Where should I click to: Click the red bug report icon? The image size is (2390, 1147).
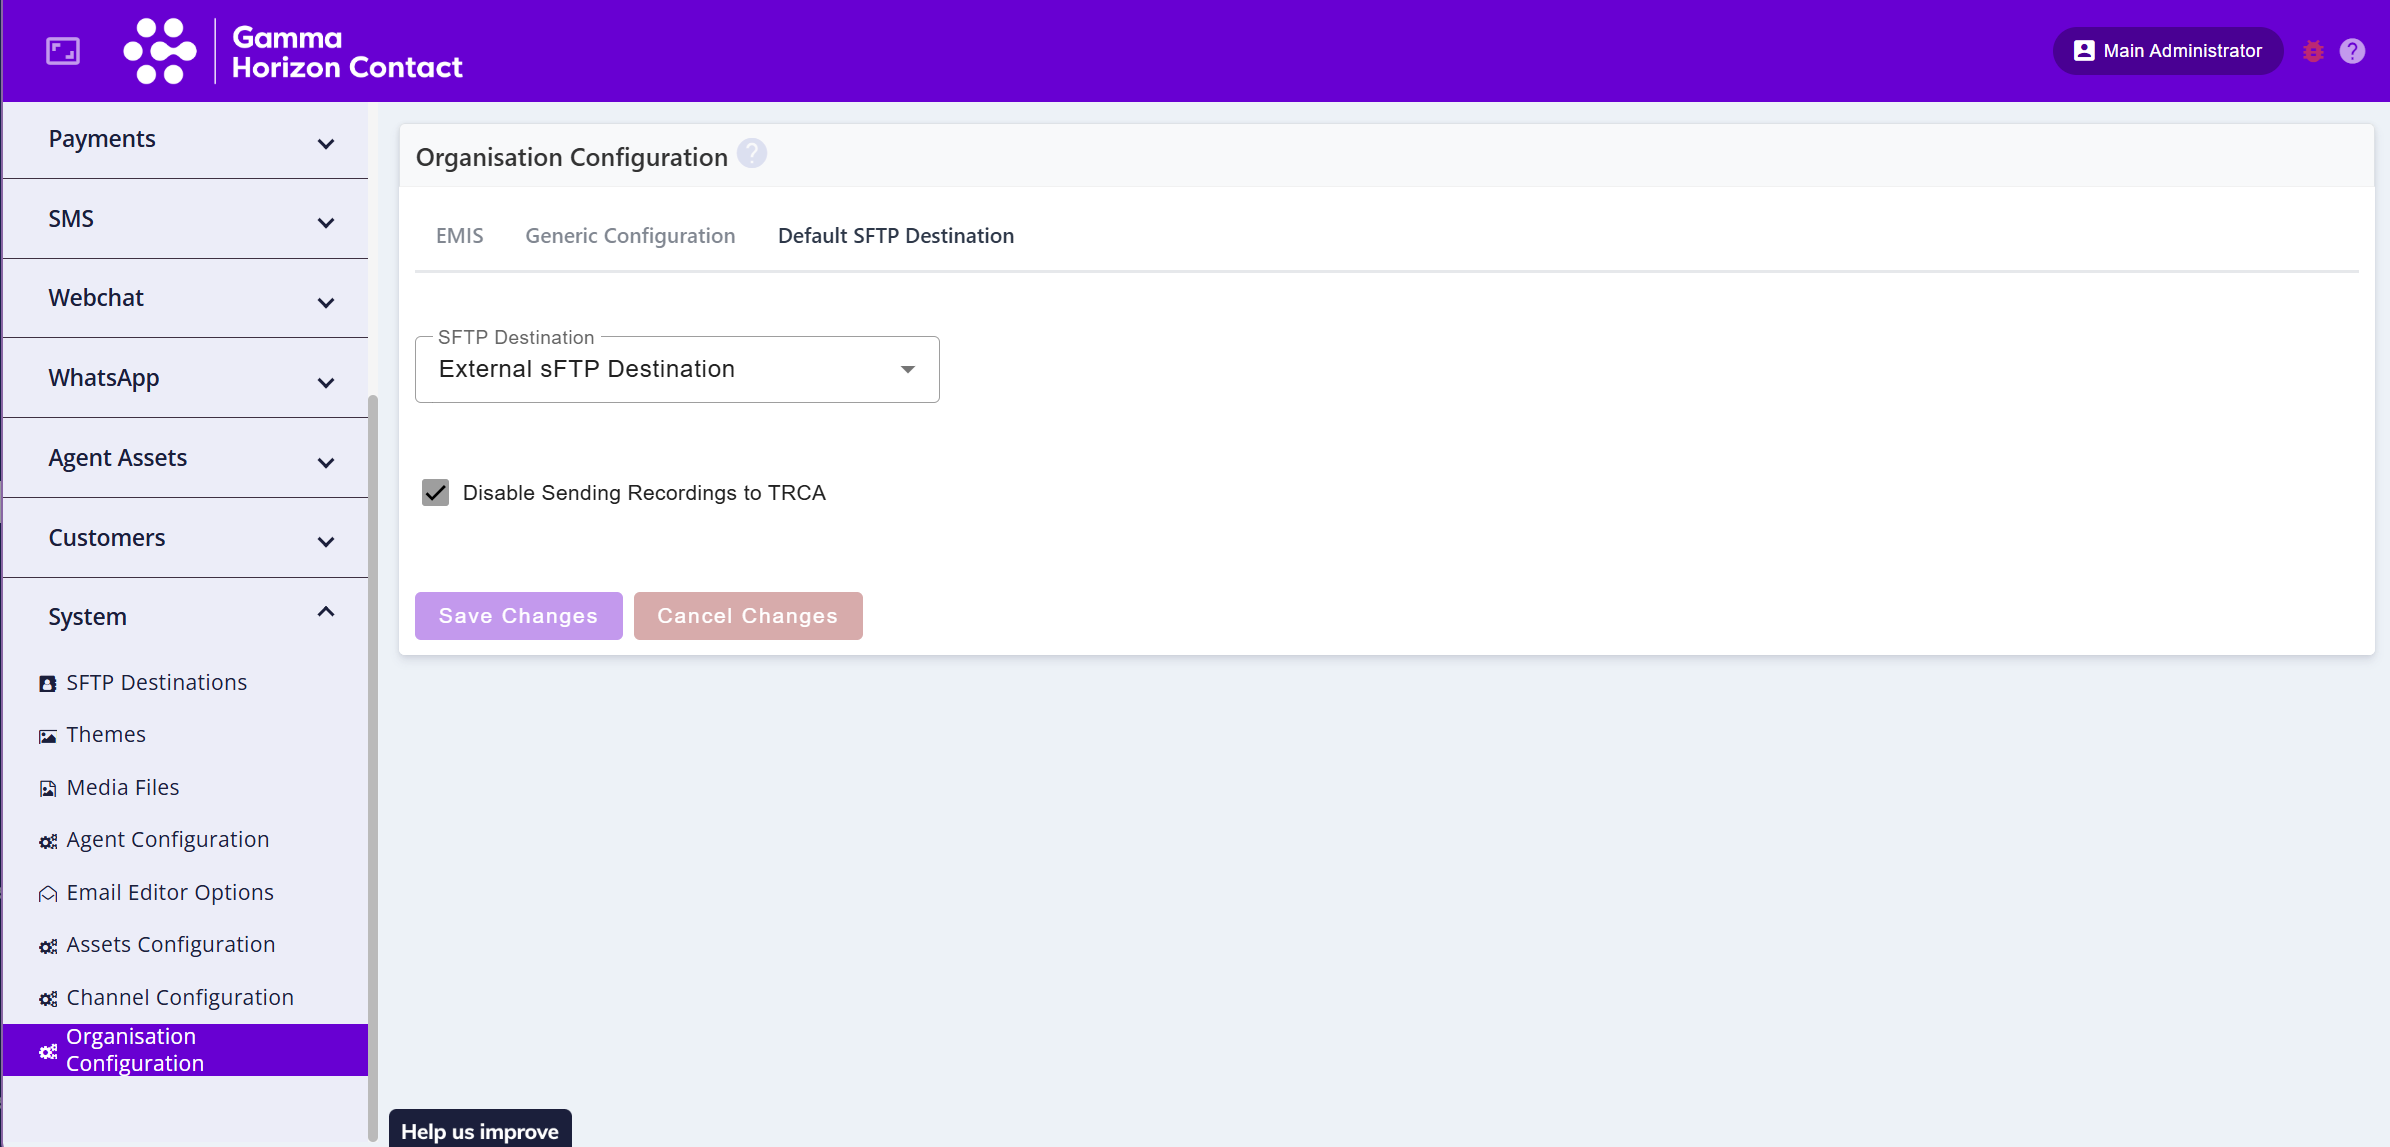tap(2313, 51)
